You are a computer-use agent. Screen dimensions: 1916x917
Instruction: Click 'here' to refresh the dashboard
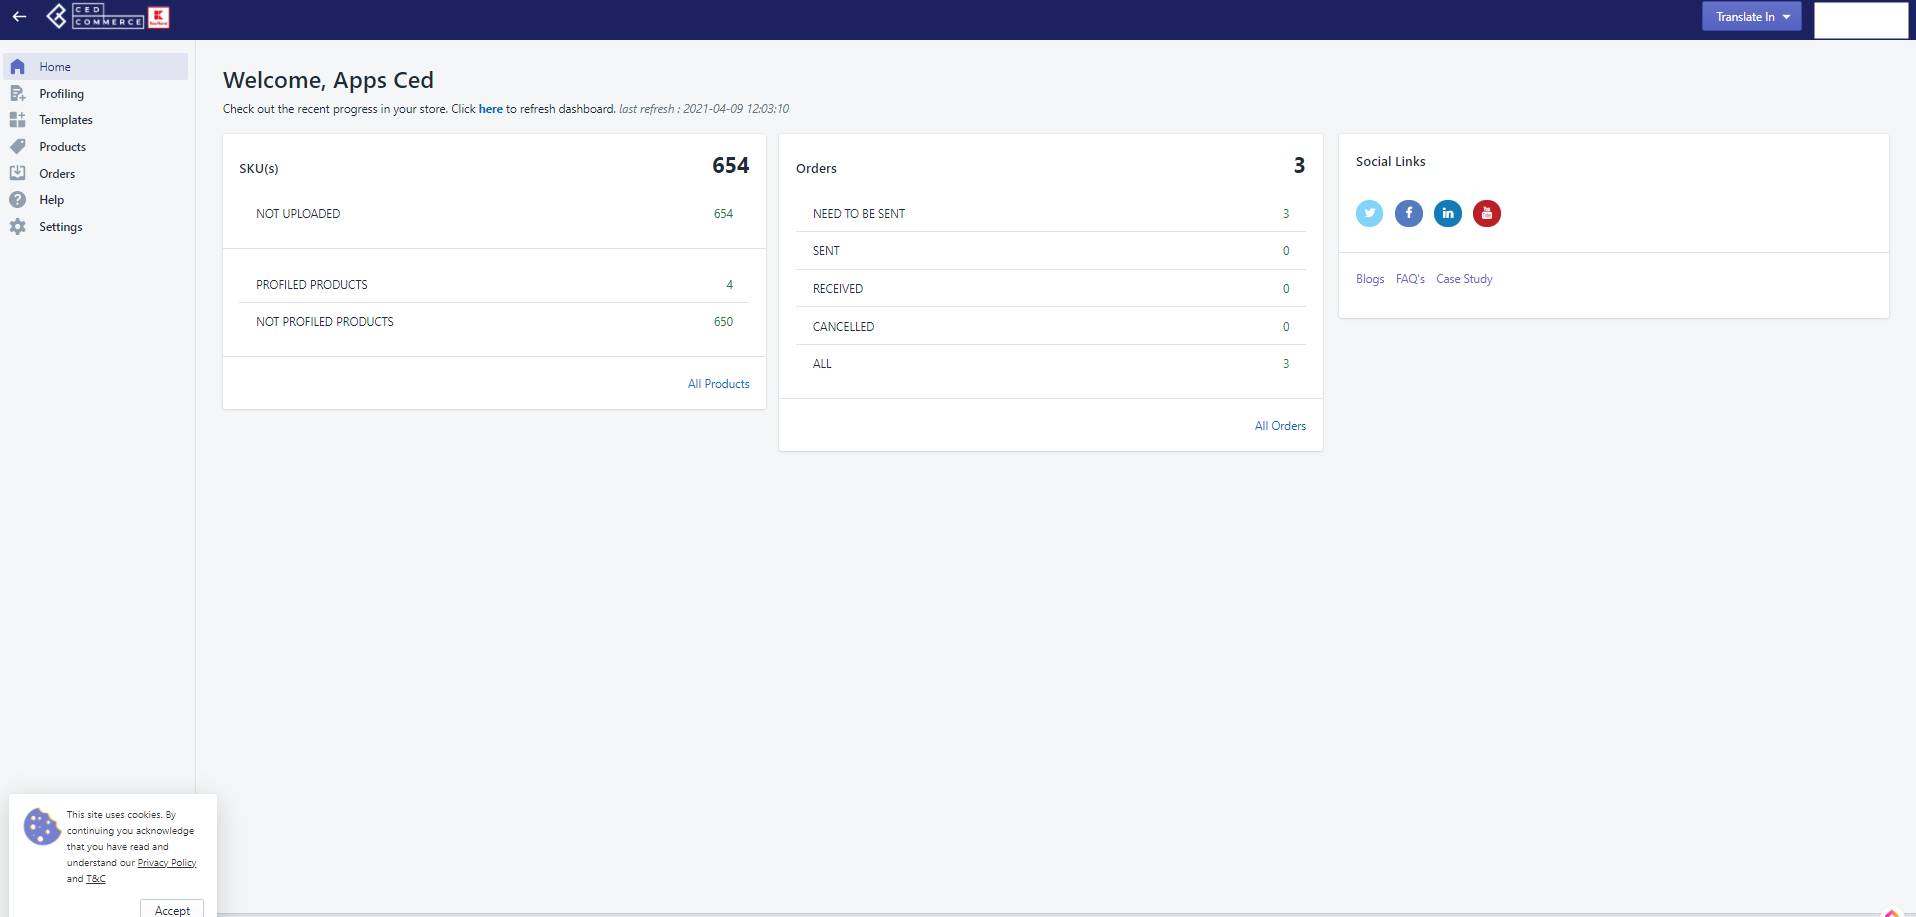pos(490,109)
